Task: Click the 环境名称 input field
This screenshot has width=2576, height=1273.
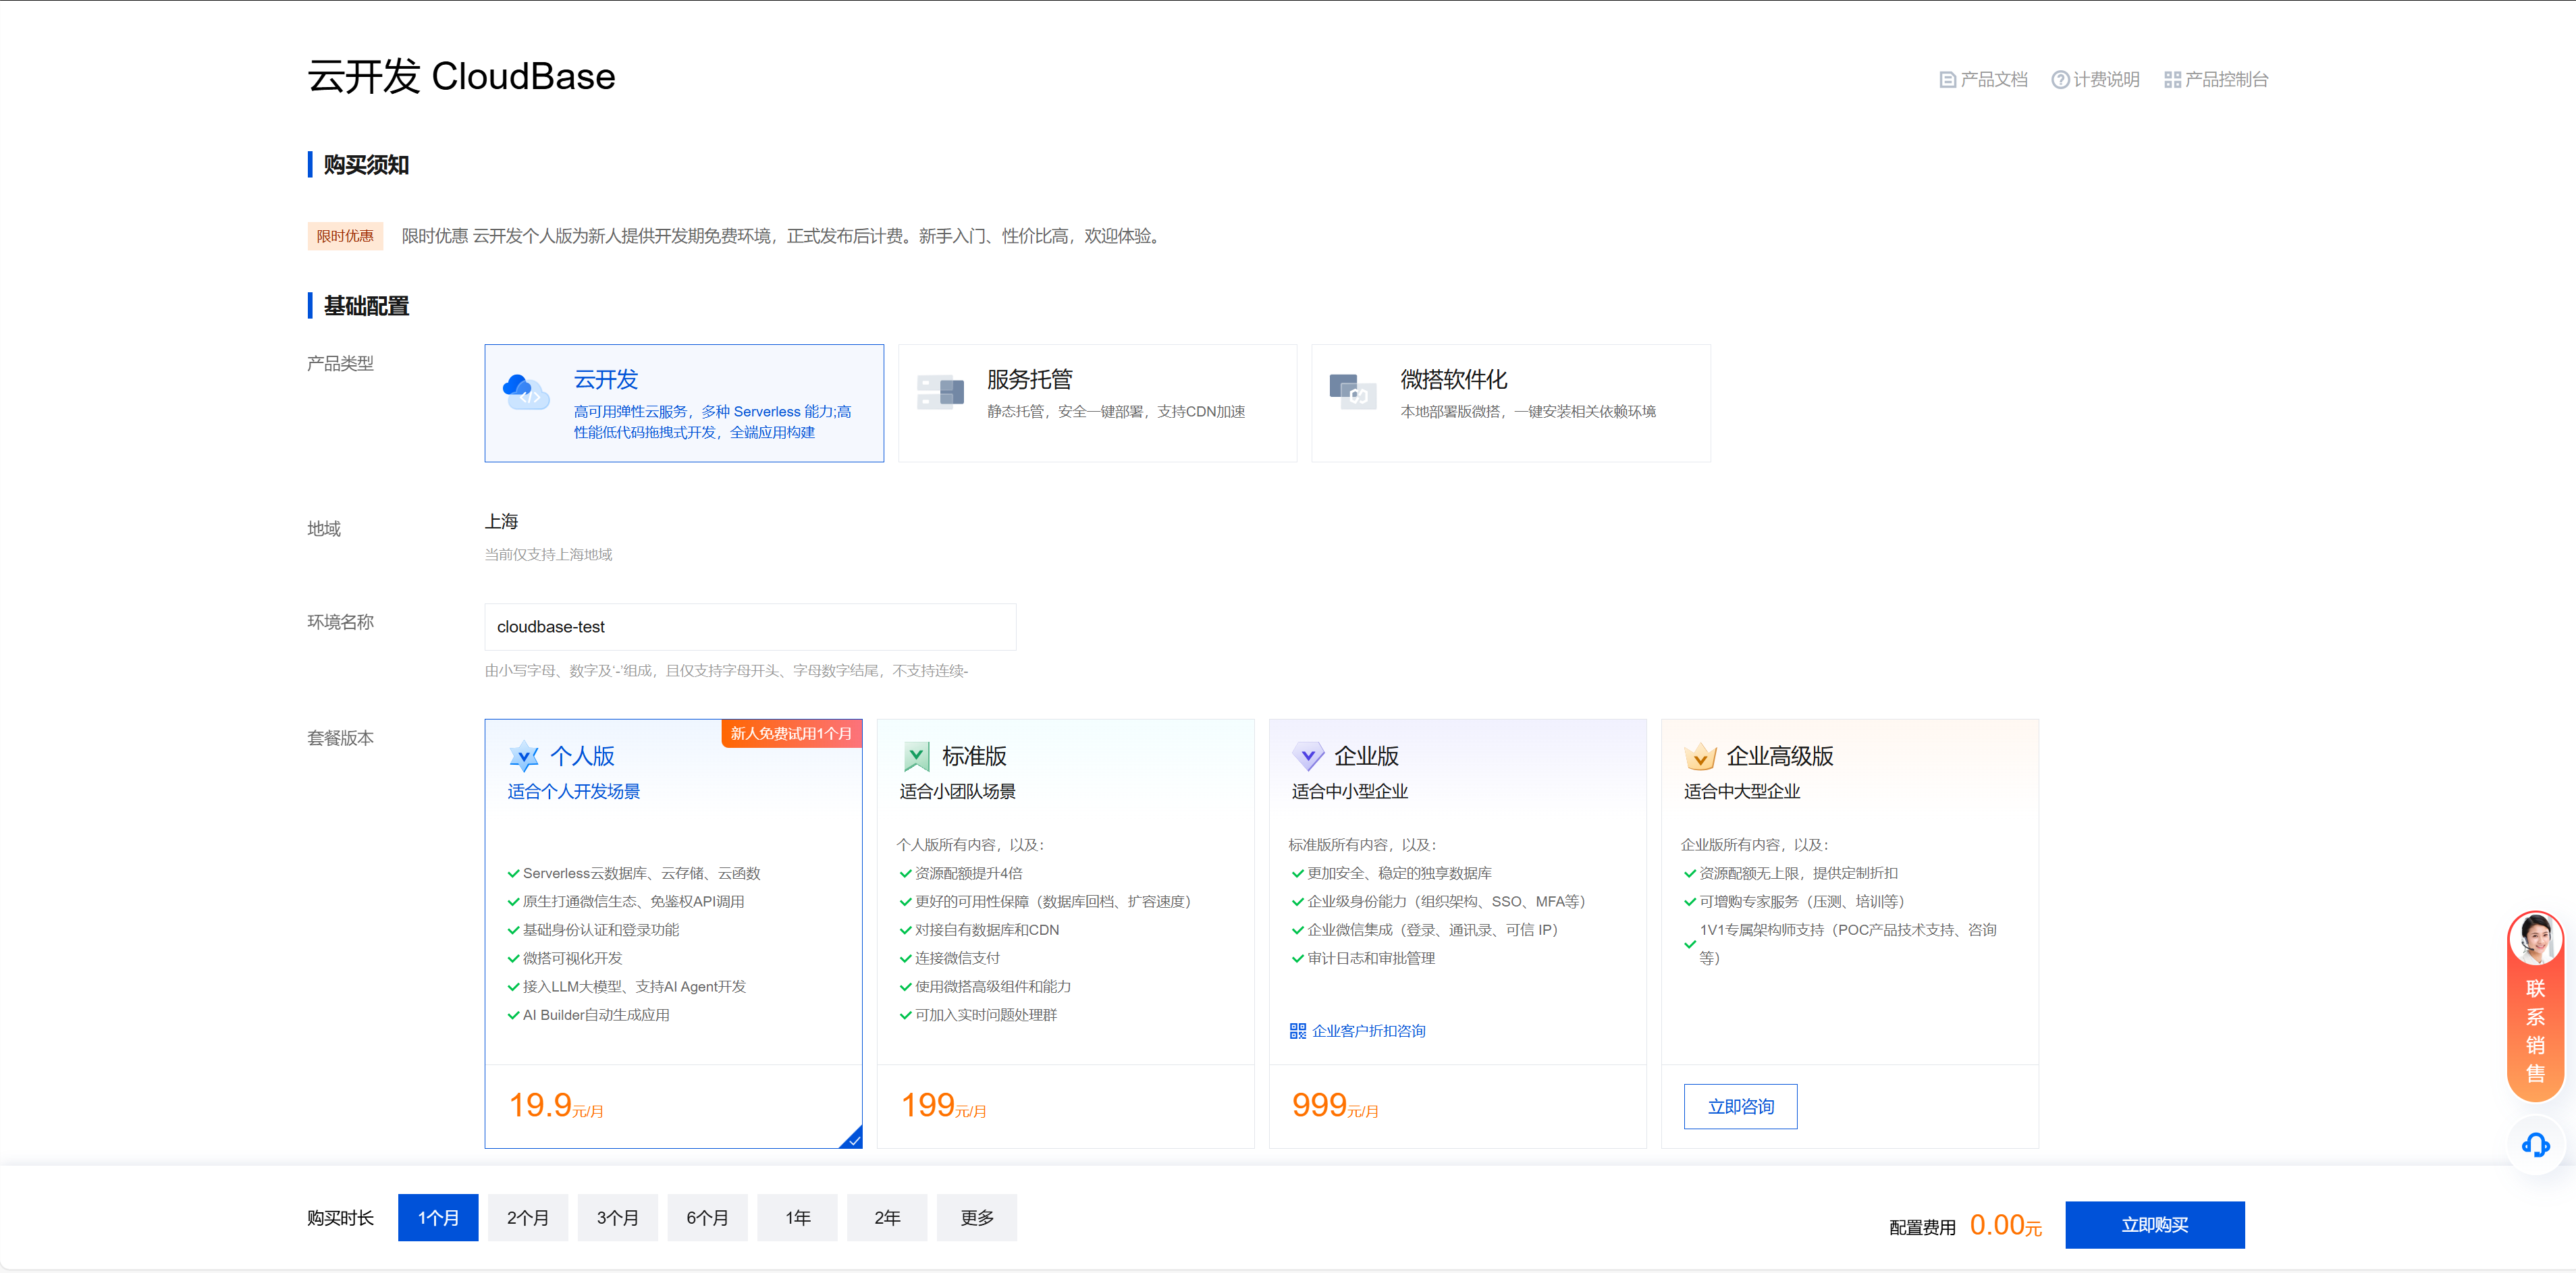Action: [750, 627]
